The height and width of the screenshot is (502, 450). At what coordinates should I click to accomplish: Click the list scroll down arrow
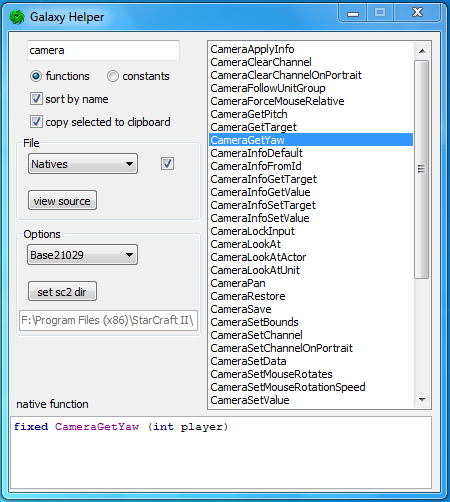point(422,399)
